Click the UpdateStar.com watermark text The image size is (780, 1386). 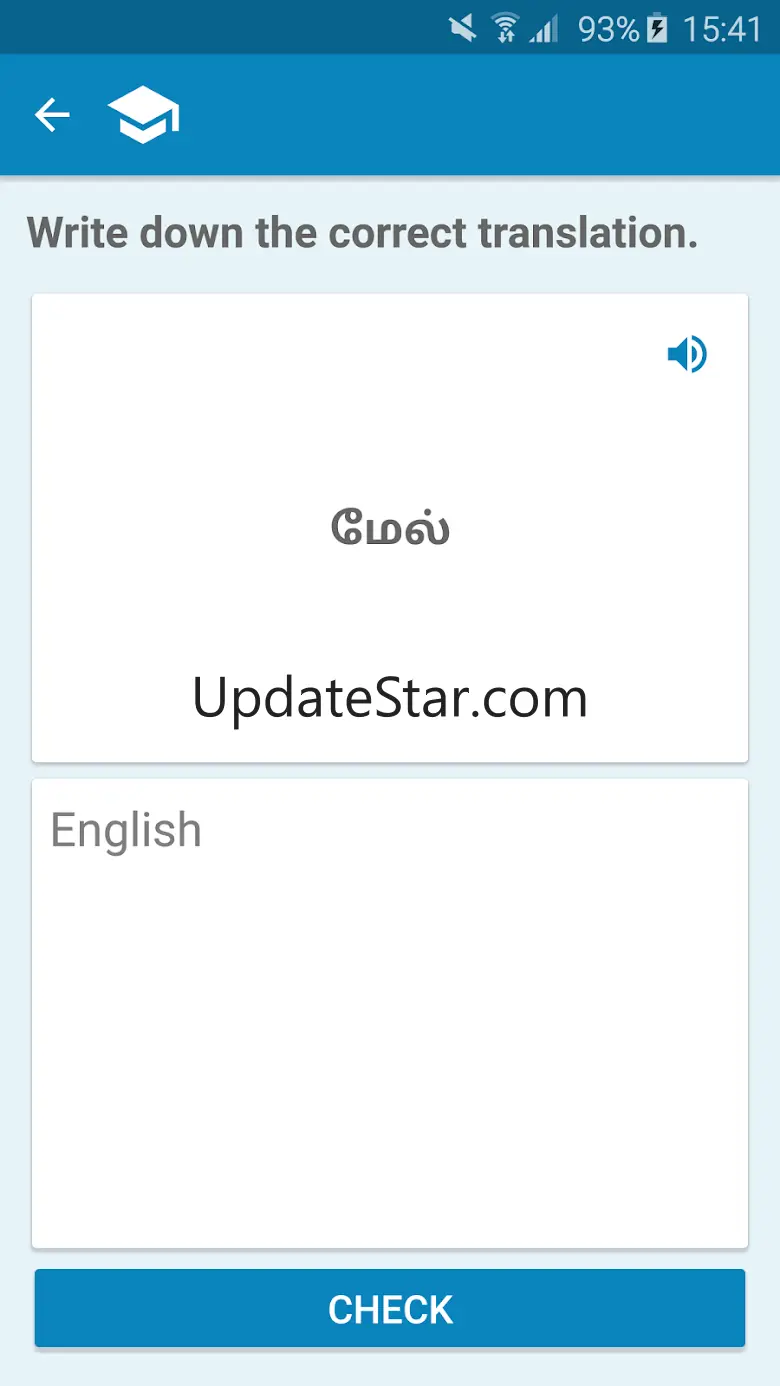coord(390,698)
